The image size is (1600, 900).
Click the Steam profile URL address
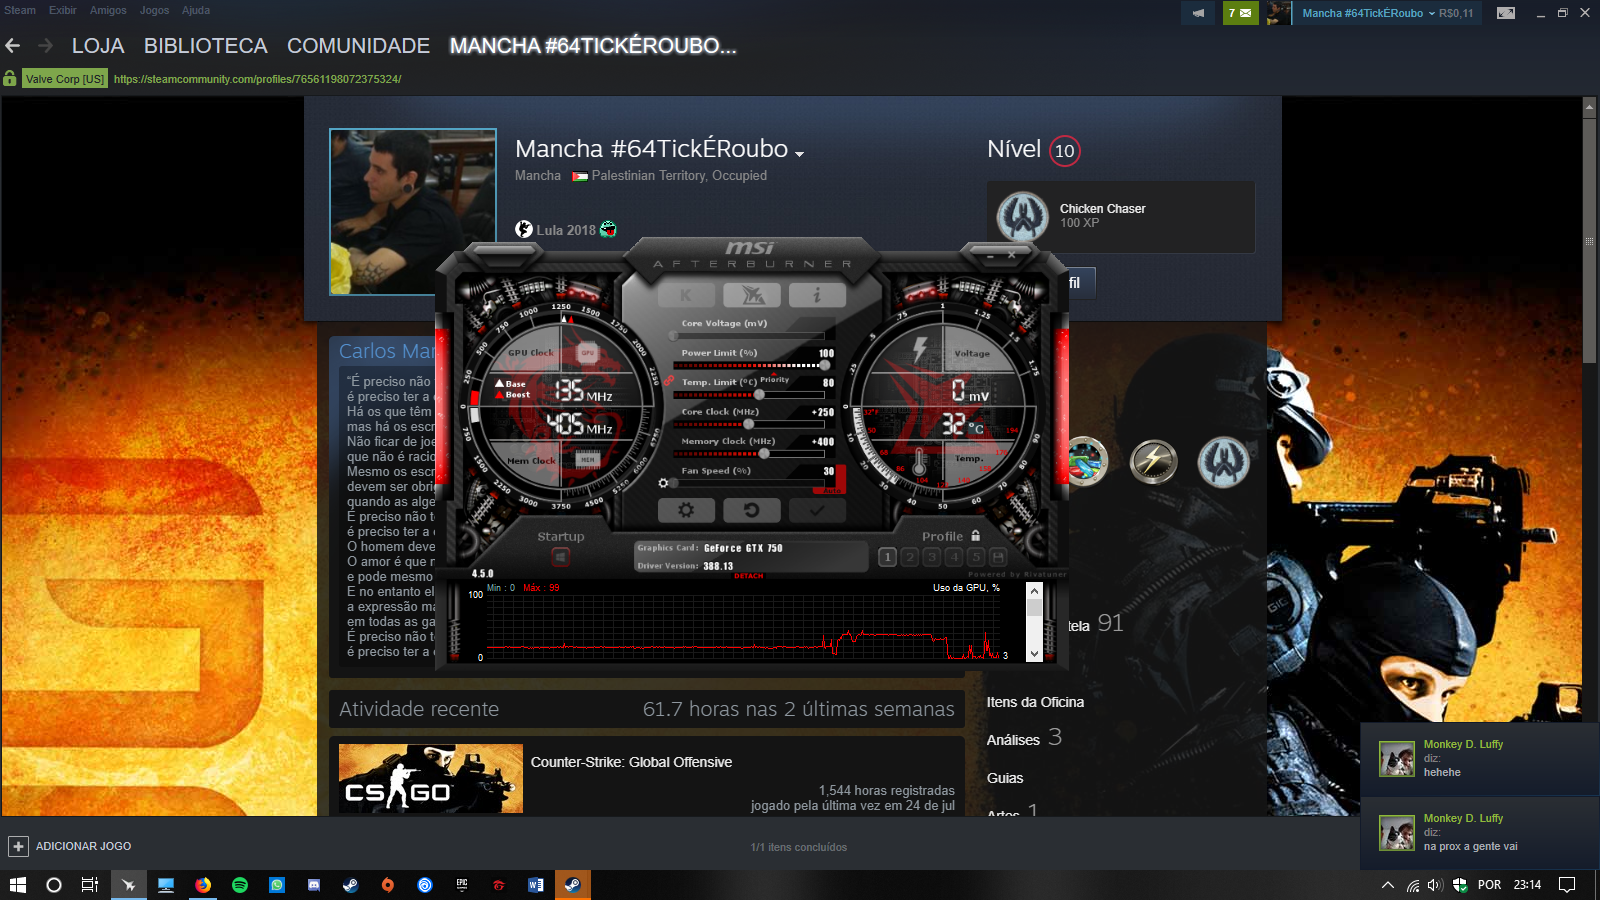tap(258, 79)
